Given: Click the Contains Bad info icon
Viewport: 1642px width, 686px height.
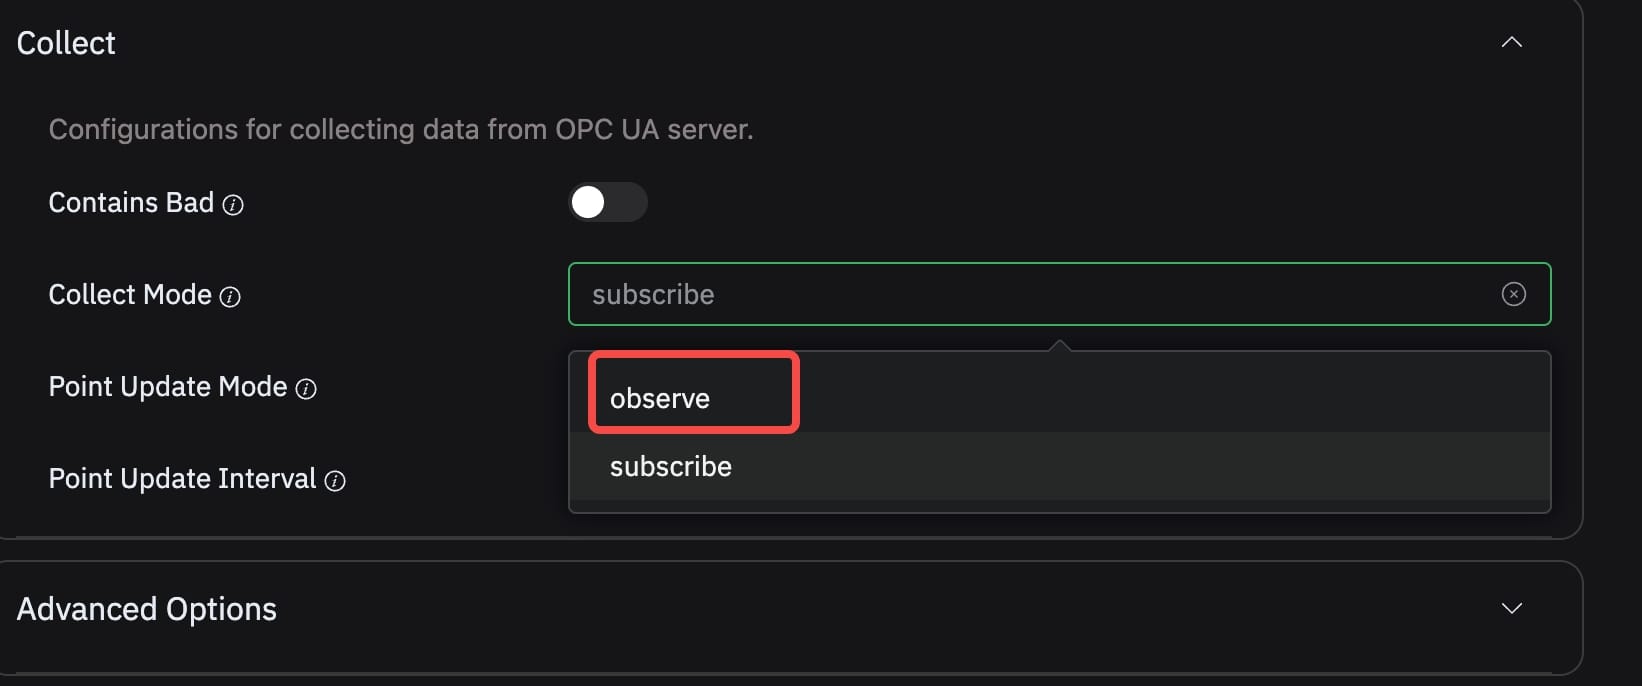Looking at the screenshot, I should click(x=233, y=205).
